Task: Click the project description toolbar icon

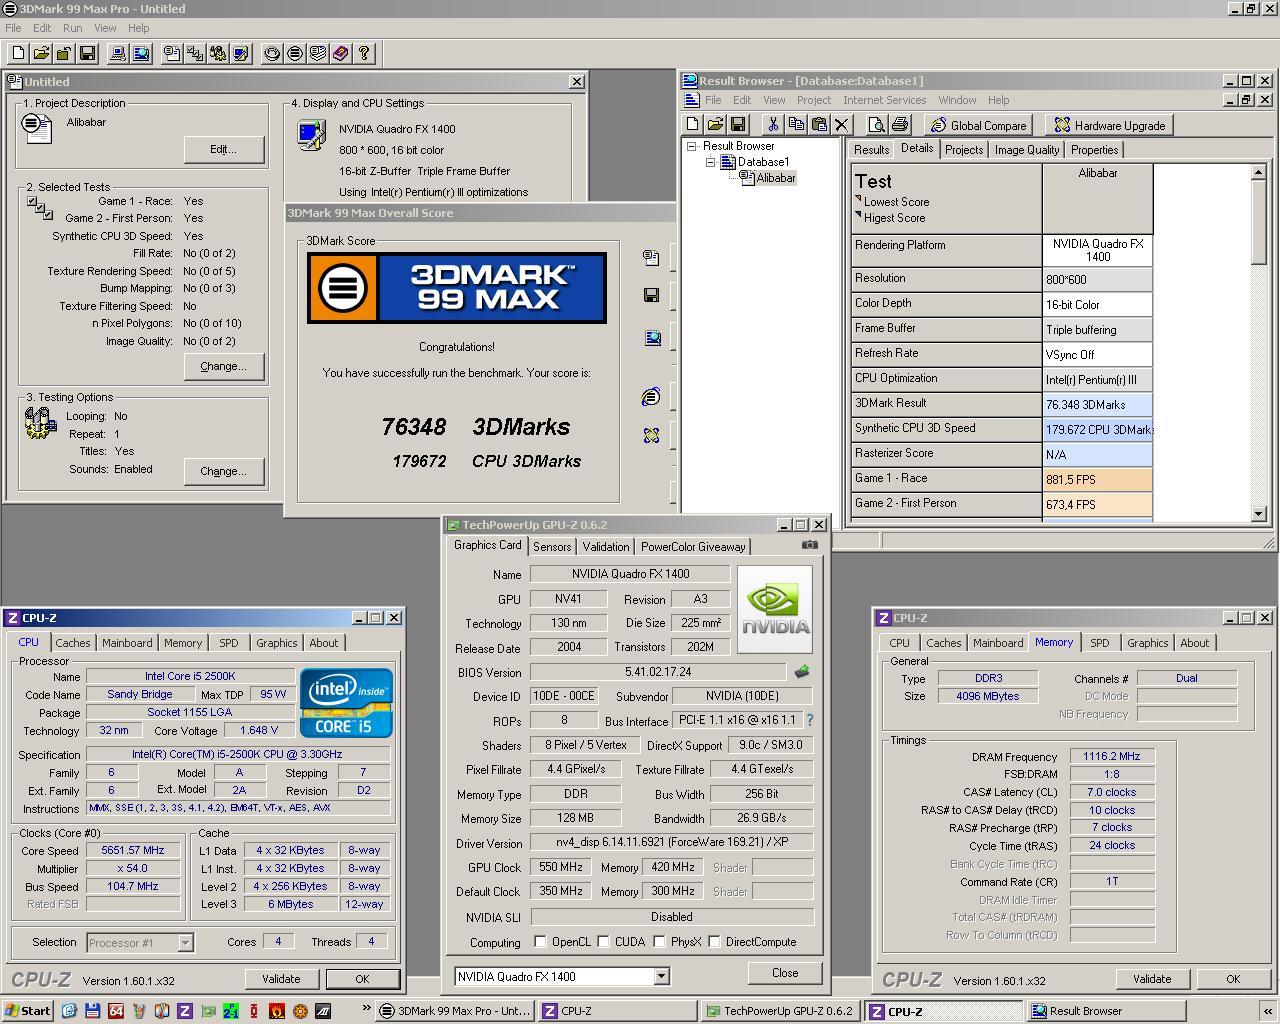Action: [x=172, y=53]
